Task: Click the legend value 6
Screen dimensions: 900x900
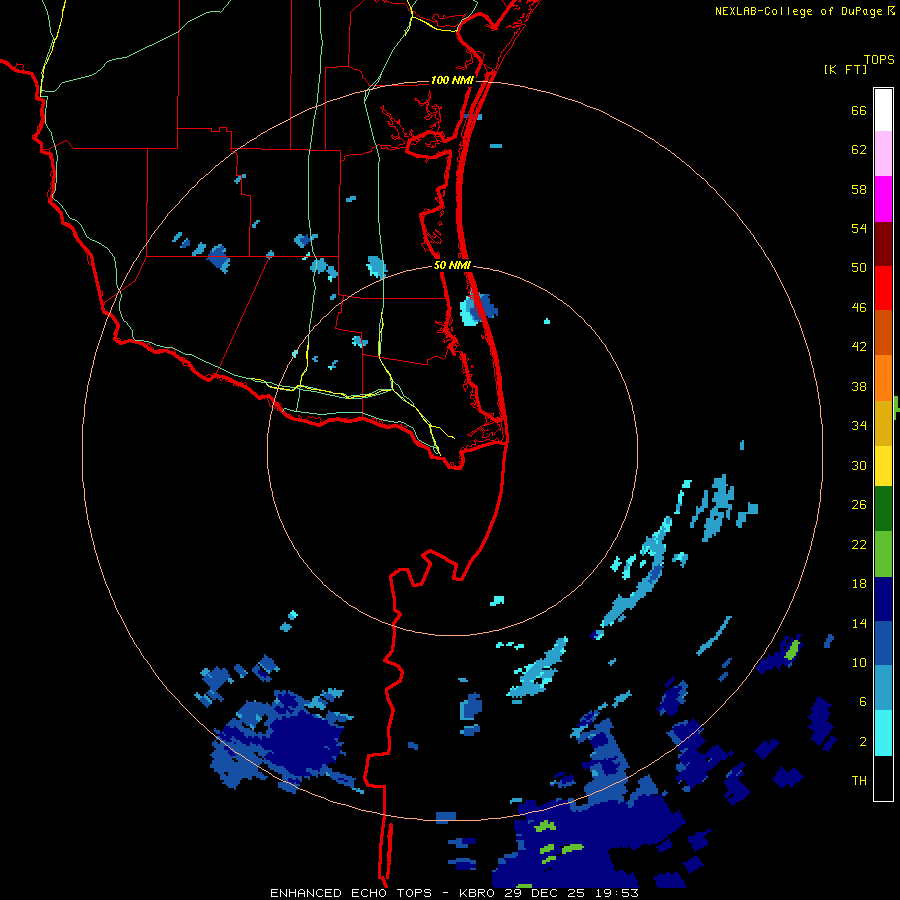Action: pos(863,702)
